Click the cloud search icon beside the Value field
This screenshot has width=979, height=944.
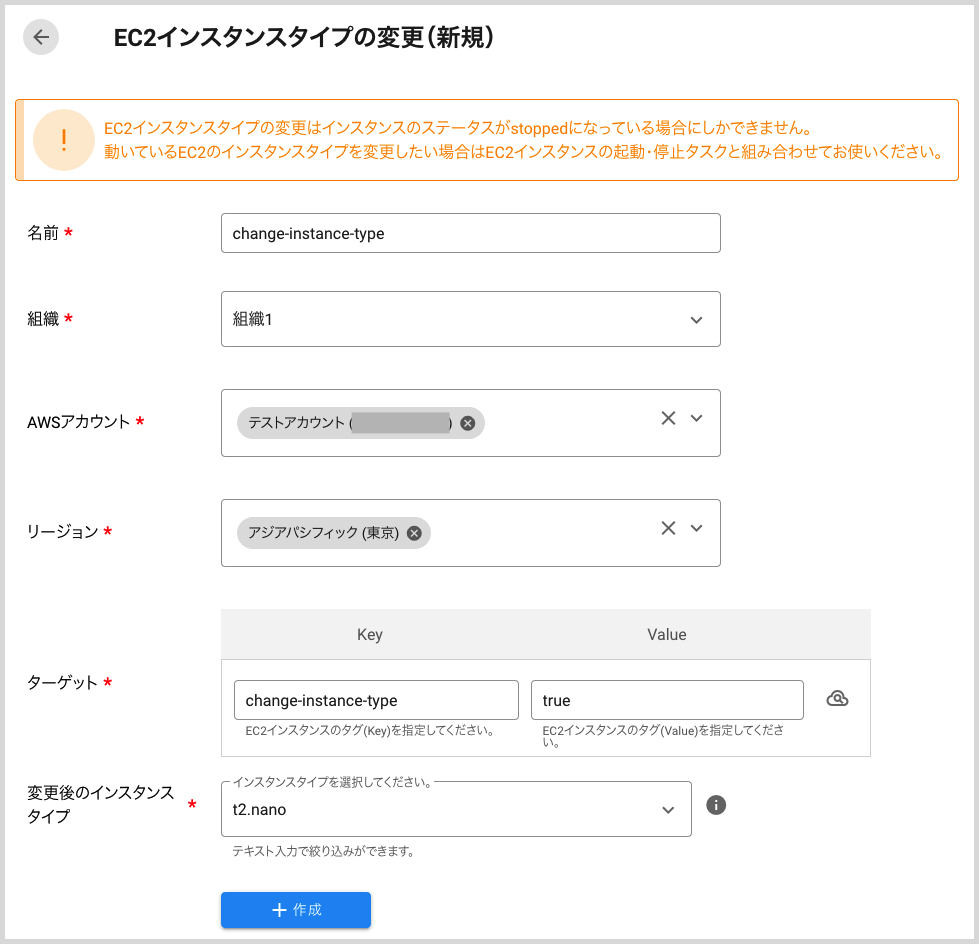tap(837, 700)
